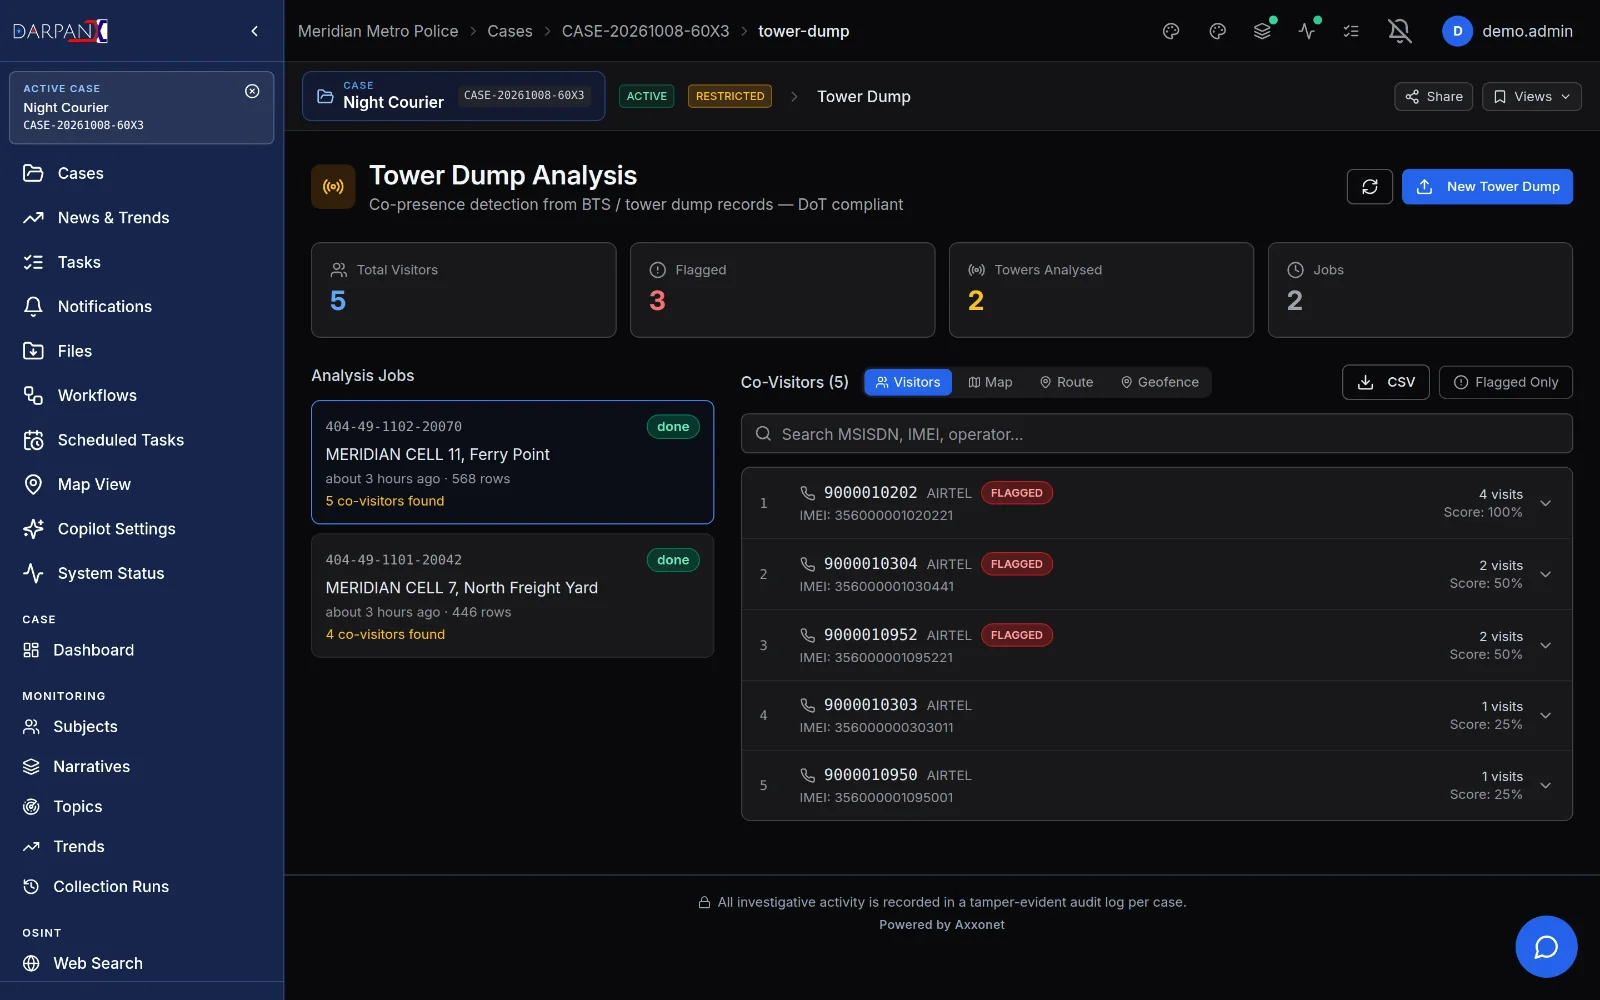Switch to the Geofence tab
Image resolution: width=1600 pixels, height=1000 pixels.
1159,382
